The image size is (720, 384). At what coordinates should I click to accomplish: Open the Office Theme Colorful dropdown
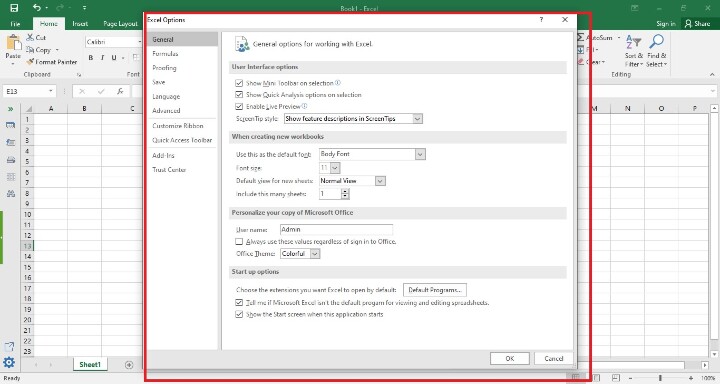coord(315,254)
